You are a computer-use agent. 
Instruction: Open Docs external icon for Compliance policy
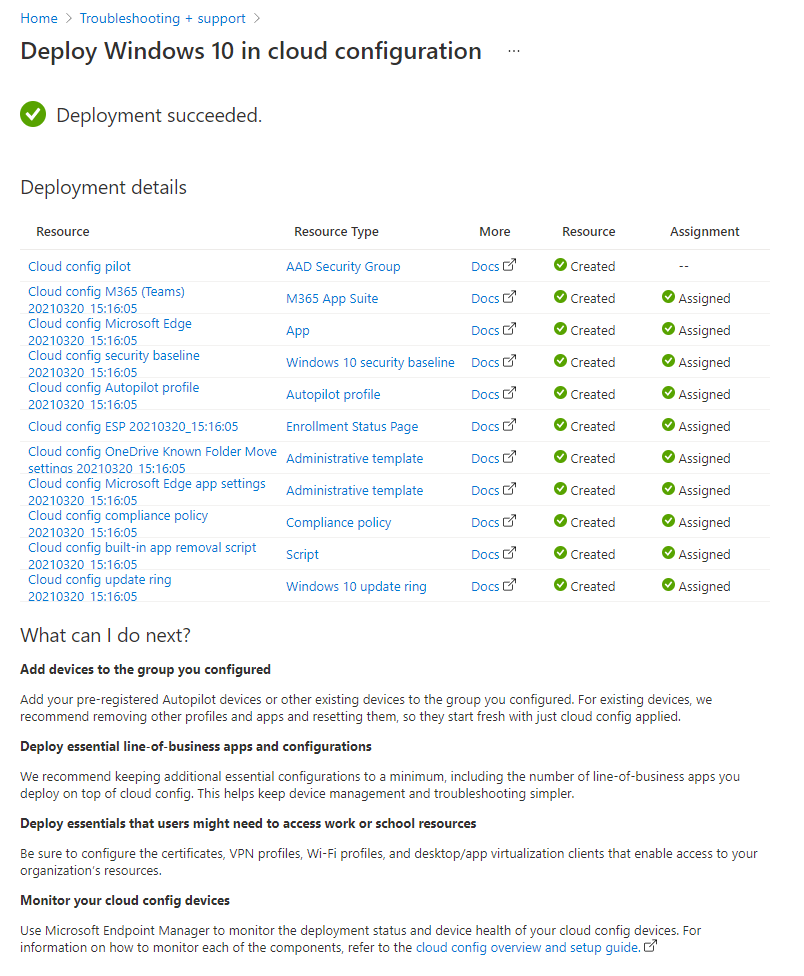pos(510,520)
